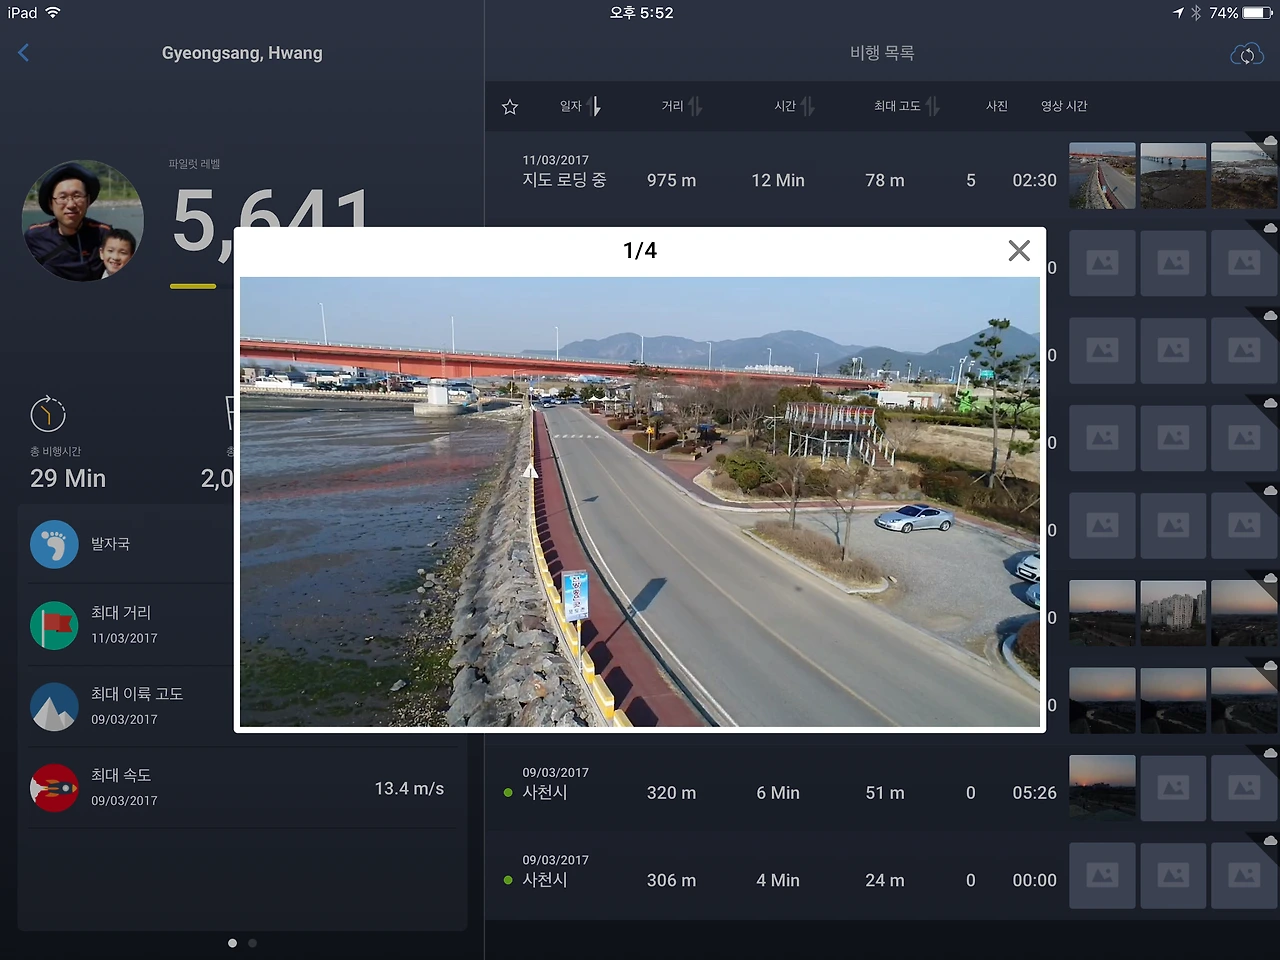Tap the total flight time clock icon
The image size is (1280, 960).
pyautogui.click(x=48, y=413)
